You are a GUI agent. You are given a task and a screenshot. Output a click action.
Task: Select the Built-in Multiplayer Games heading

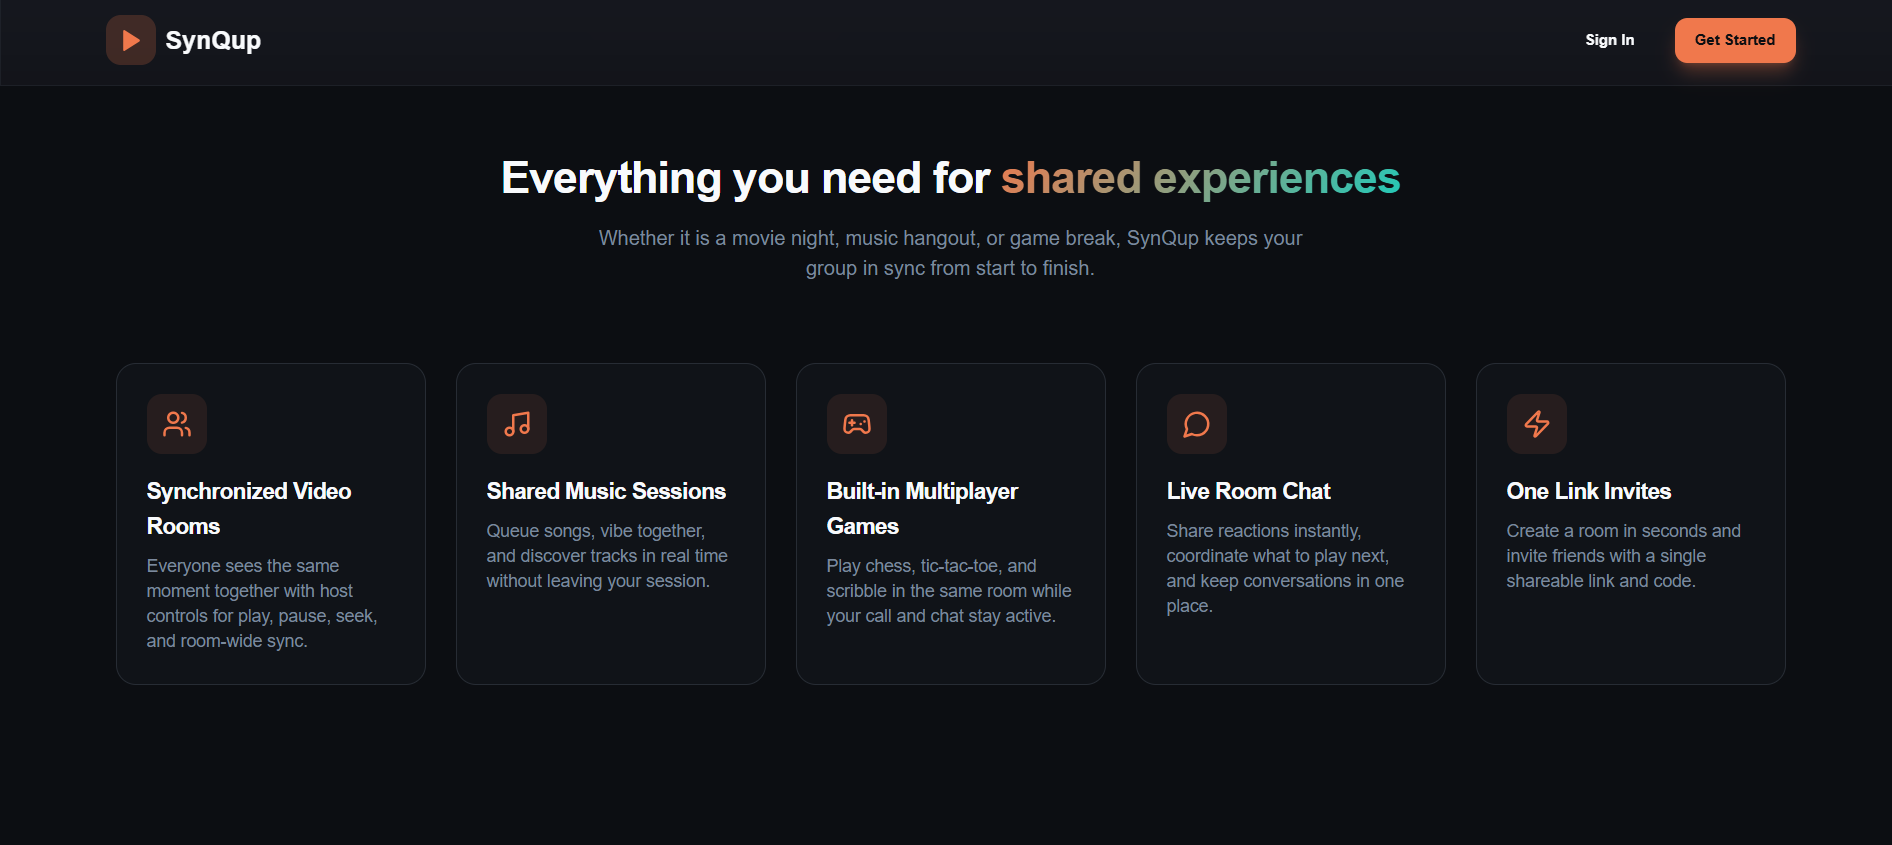(922, 508)
